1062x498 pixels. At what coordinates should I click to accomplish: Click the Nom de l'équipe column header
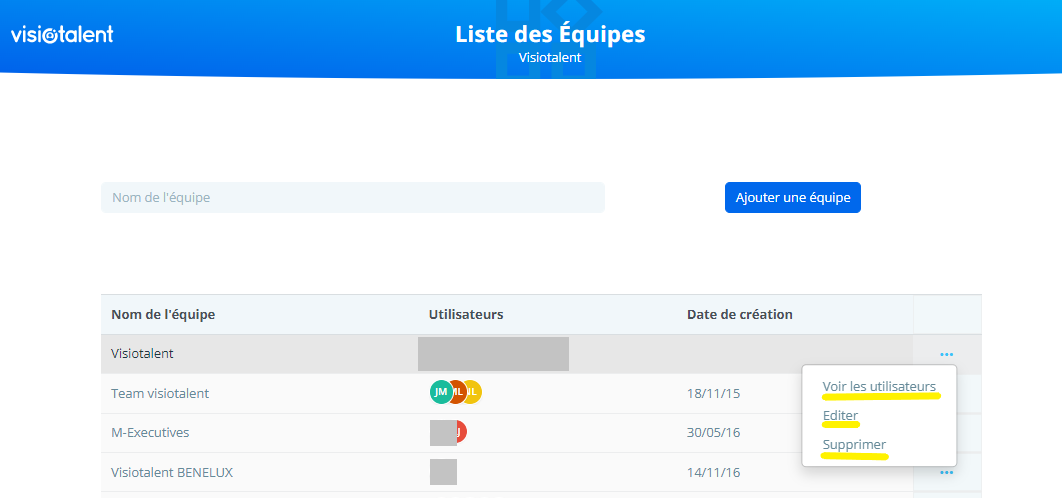pos(163,314)
